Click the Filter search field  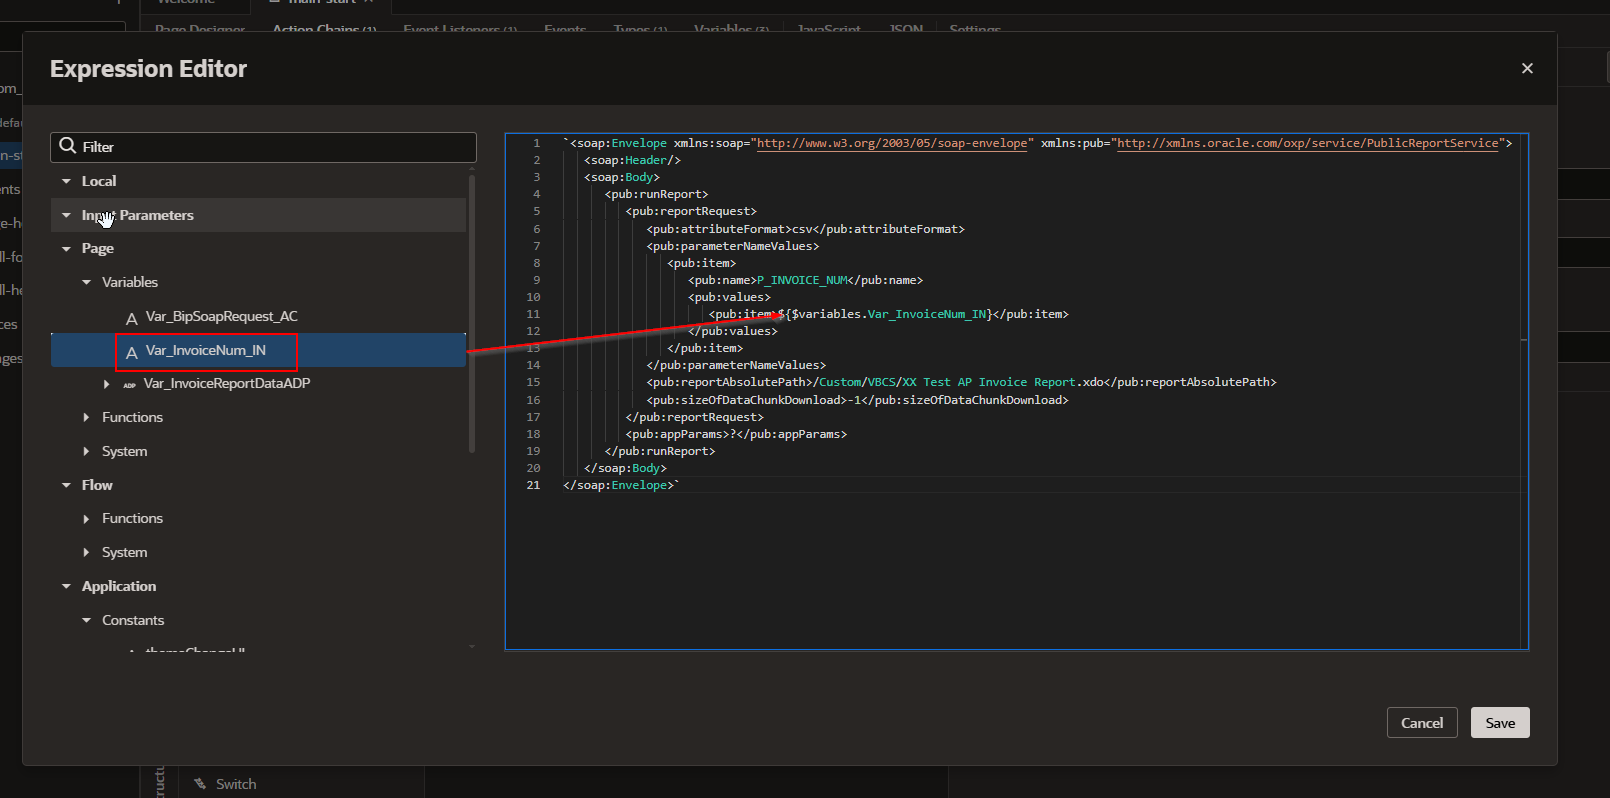tap(263, 147)
